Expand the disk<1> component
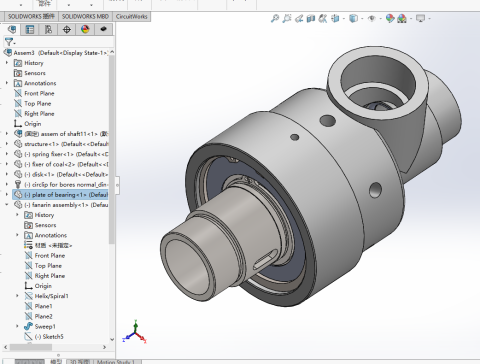The image size is (480, 364). point(7,174)
